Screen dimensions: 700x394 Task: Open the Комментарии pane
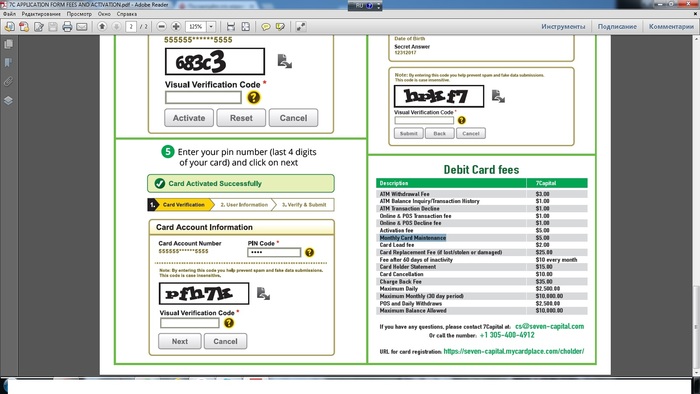[671, 27]
